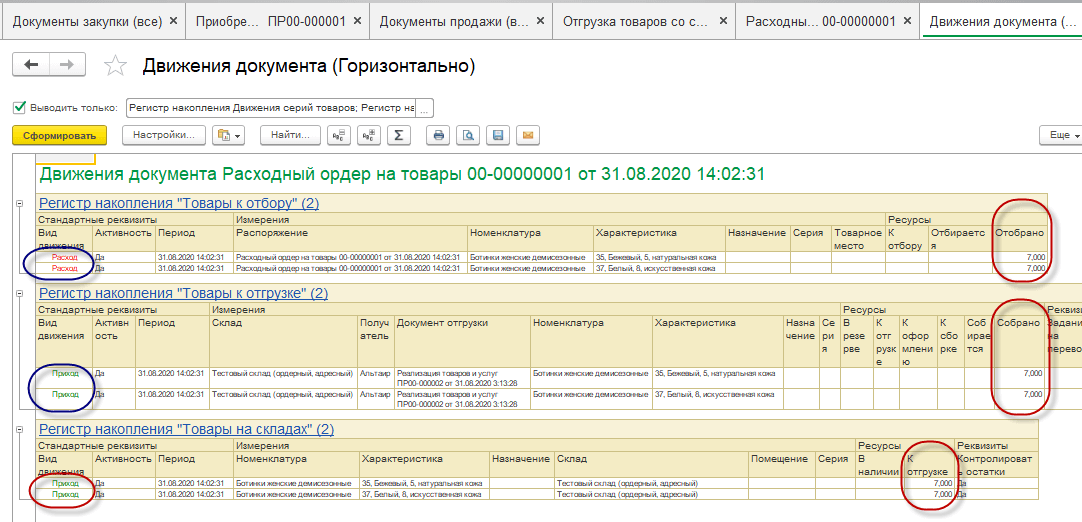Screen dimensions: 1082x522
Task: Open report variants dropdown icon
Action: [230, 135]
